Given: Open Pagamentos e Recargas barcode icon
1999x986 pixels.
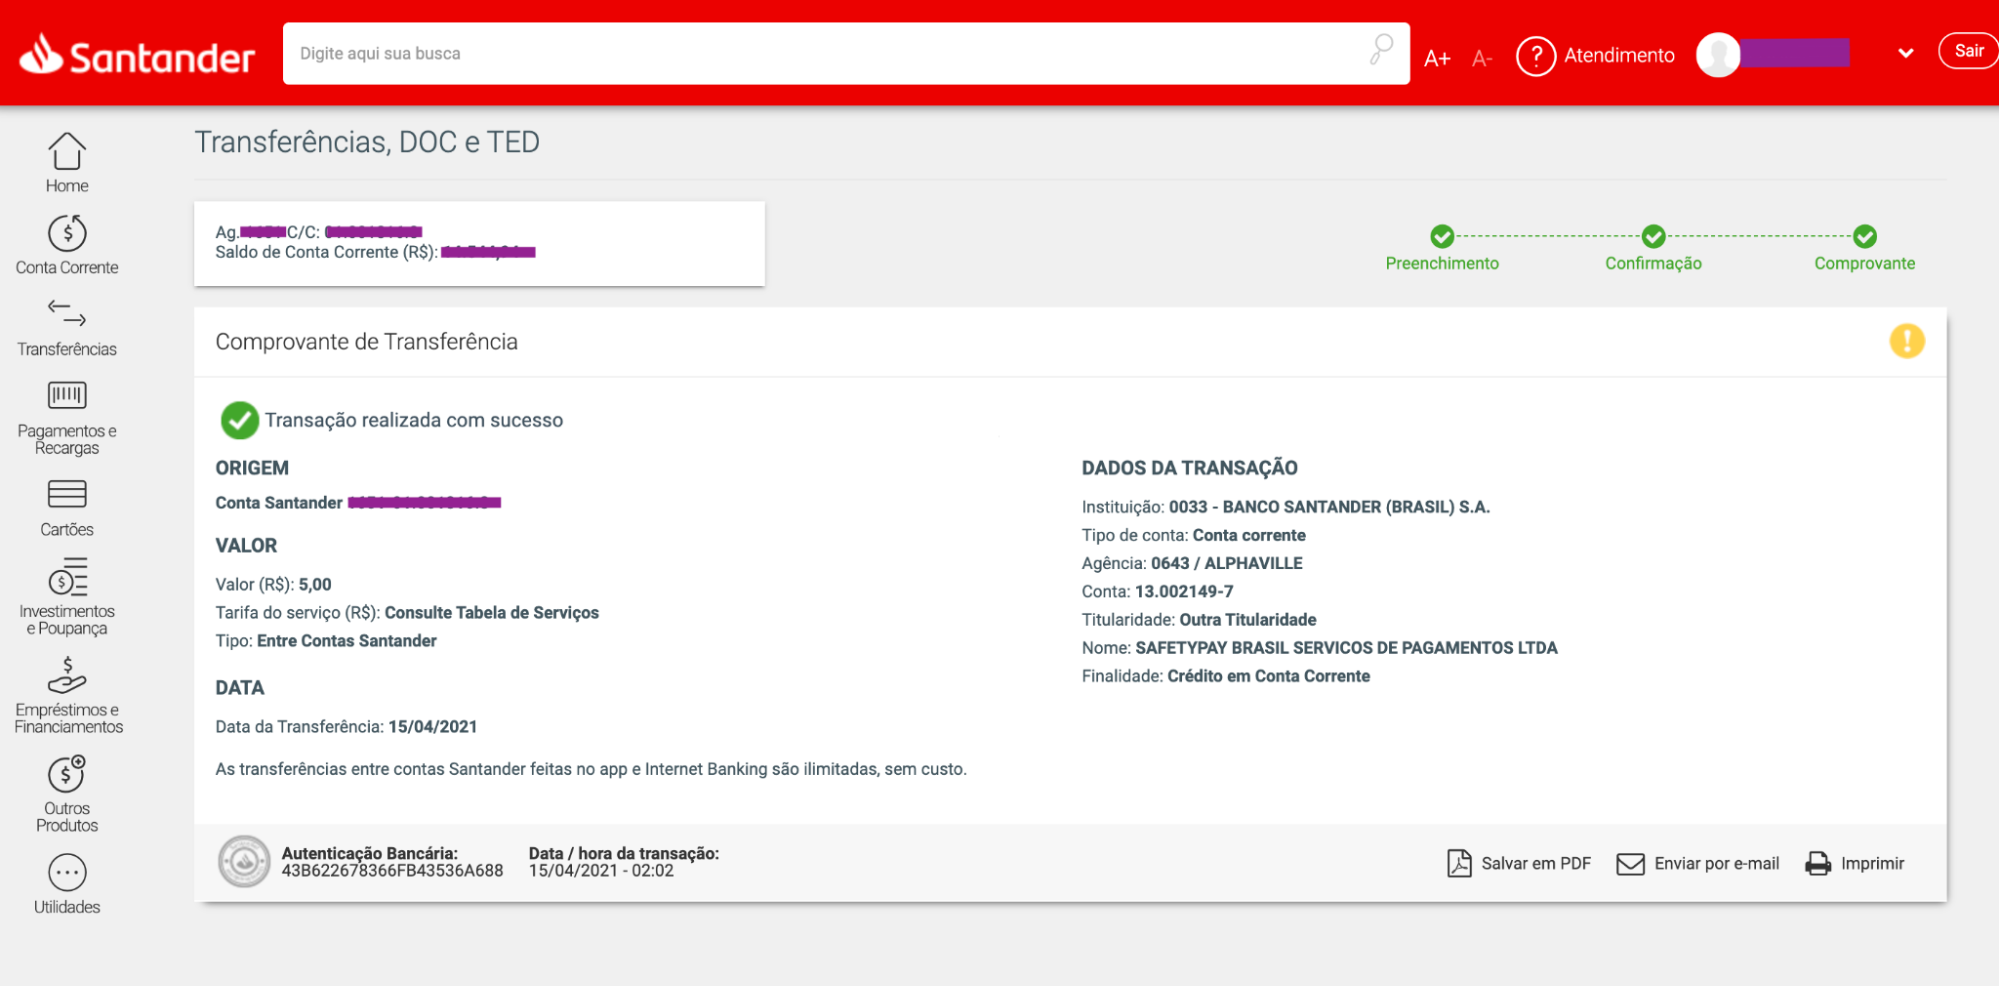Looking at the screenshot, I should pyautogui.click(x=67, y=396).
